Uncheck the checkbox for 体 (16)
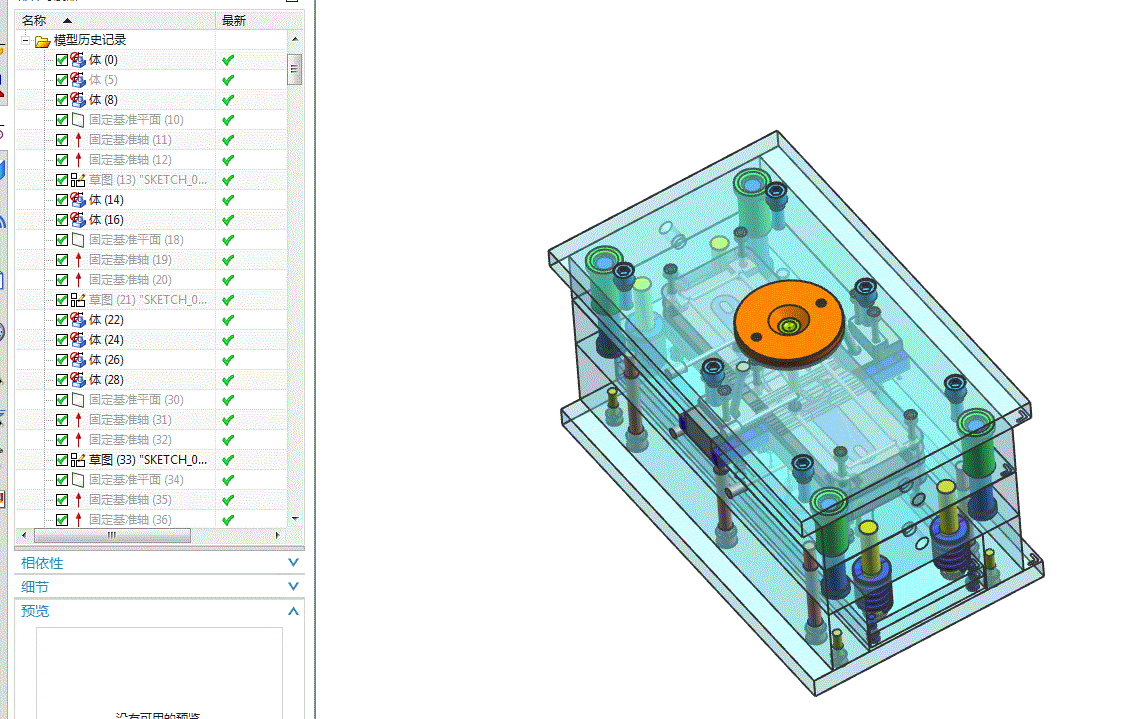The image size is (1133, 719). [62, 220]
